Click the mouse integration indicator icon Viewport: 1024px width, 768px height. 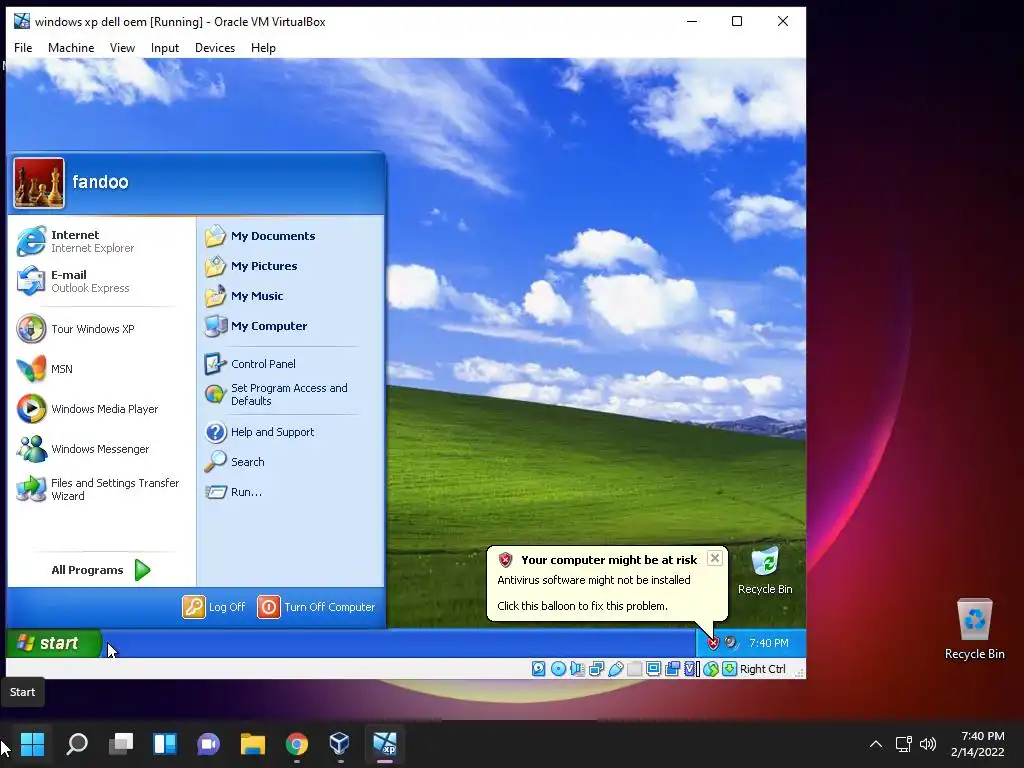tap(711, 669)
